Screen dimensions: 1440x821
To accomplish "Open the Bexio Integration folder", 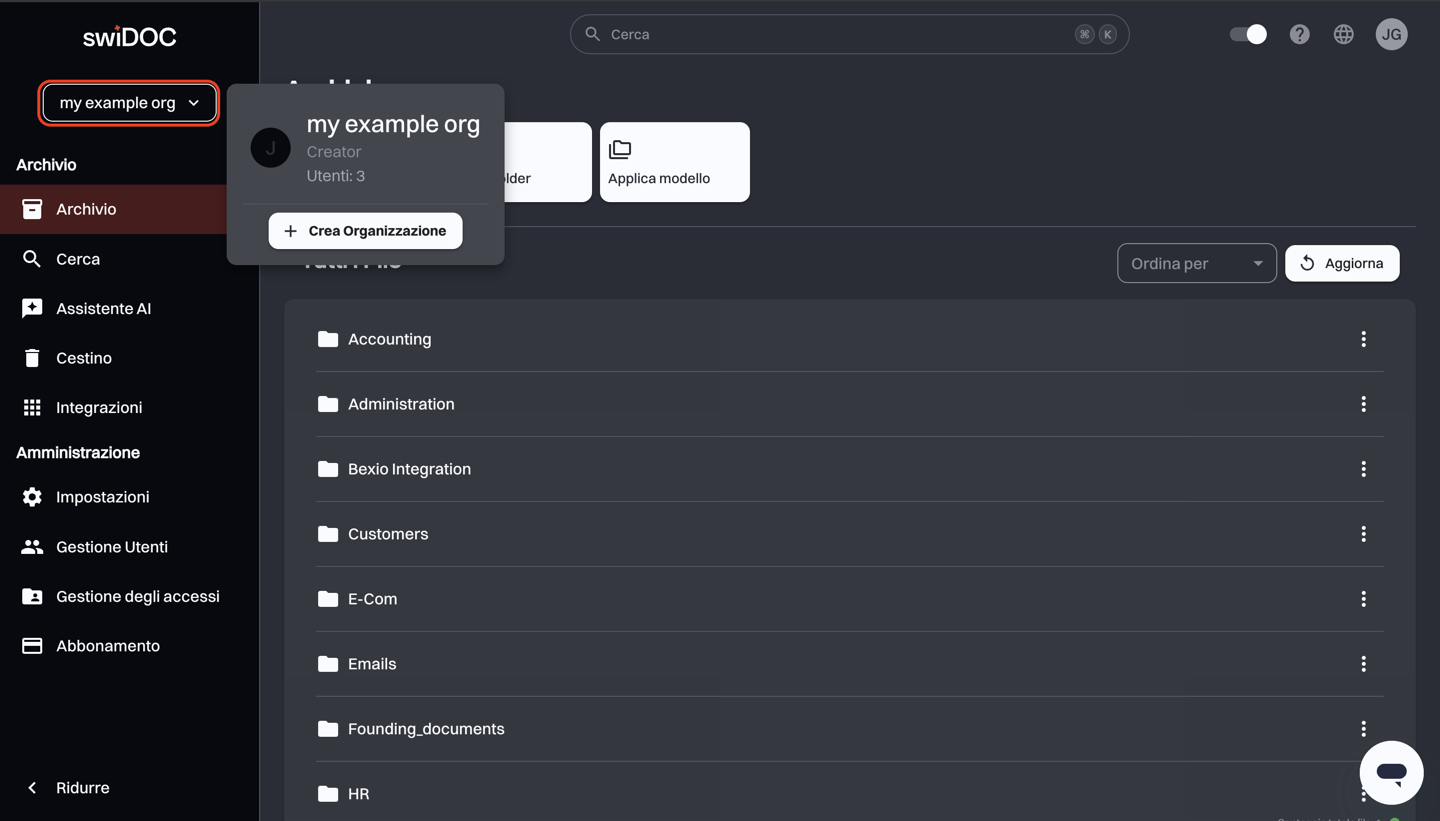I will [x=850, y=469].
